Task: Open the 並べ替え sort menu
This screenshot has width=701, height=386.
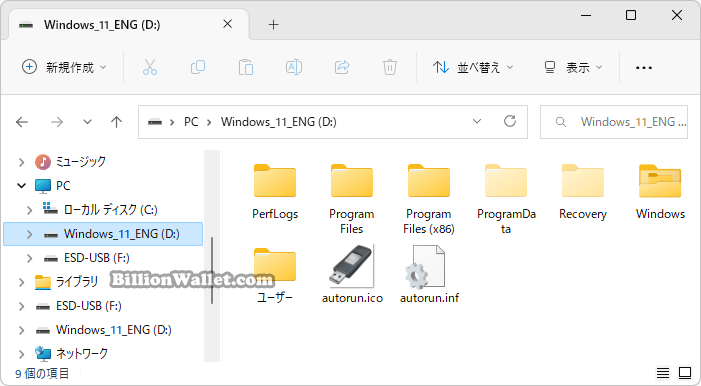Action: (x=473, y=67)
